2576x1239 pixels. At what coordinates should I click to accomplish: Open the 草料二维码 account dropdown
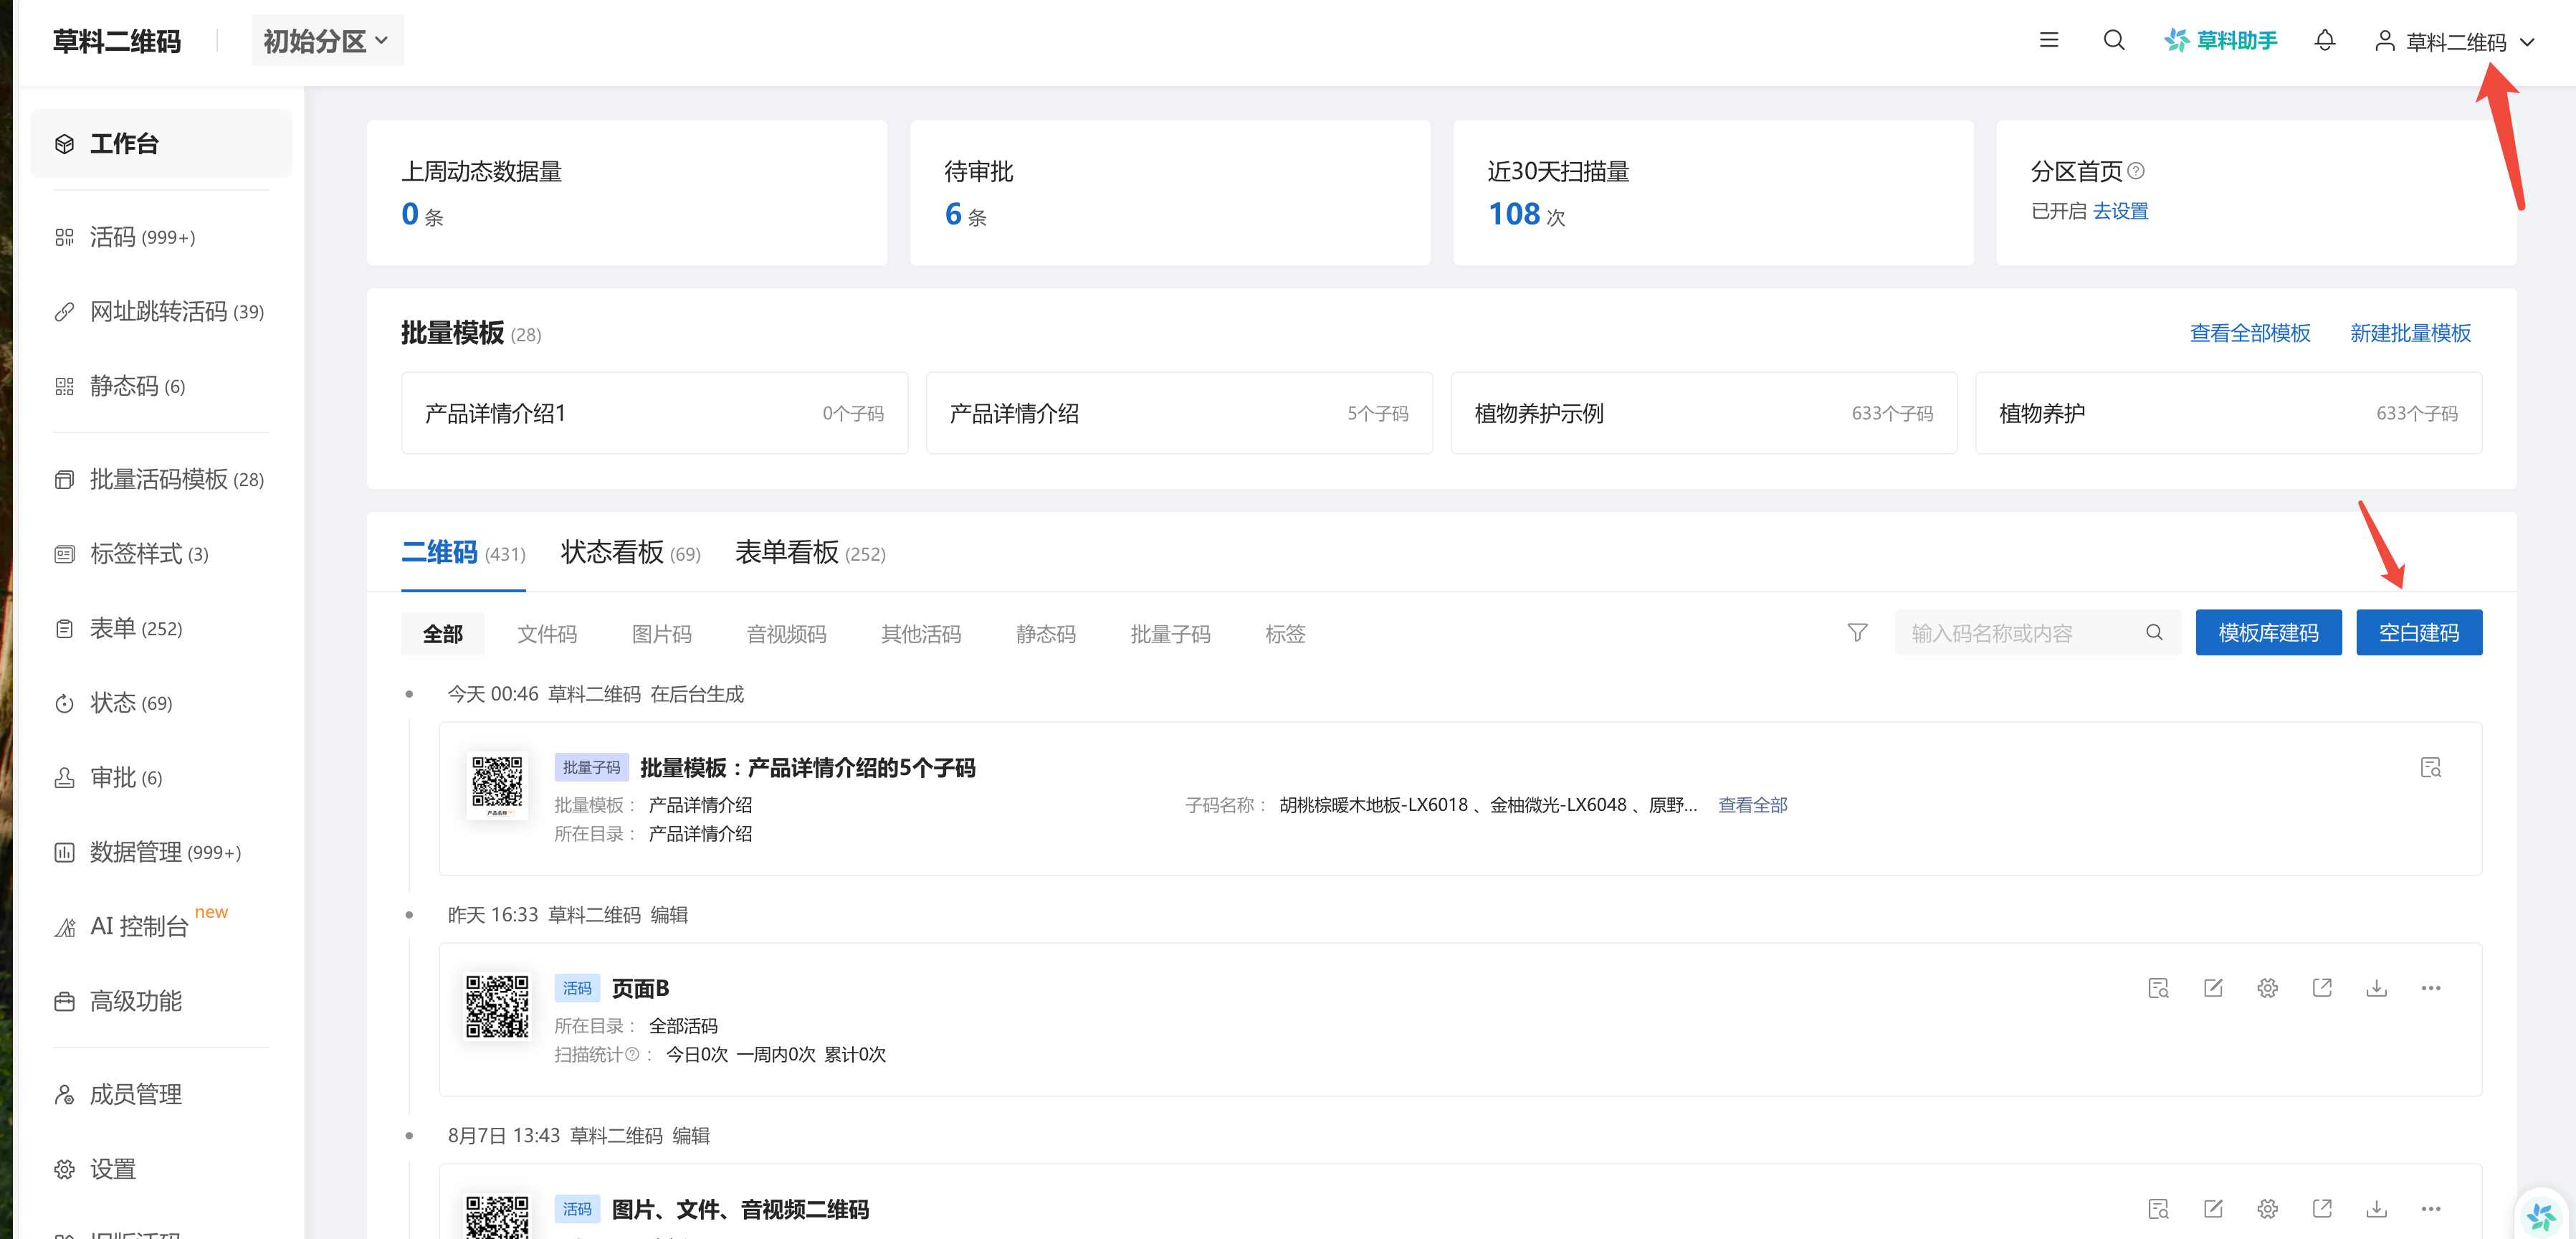(2455, 42)
